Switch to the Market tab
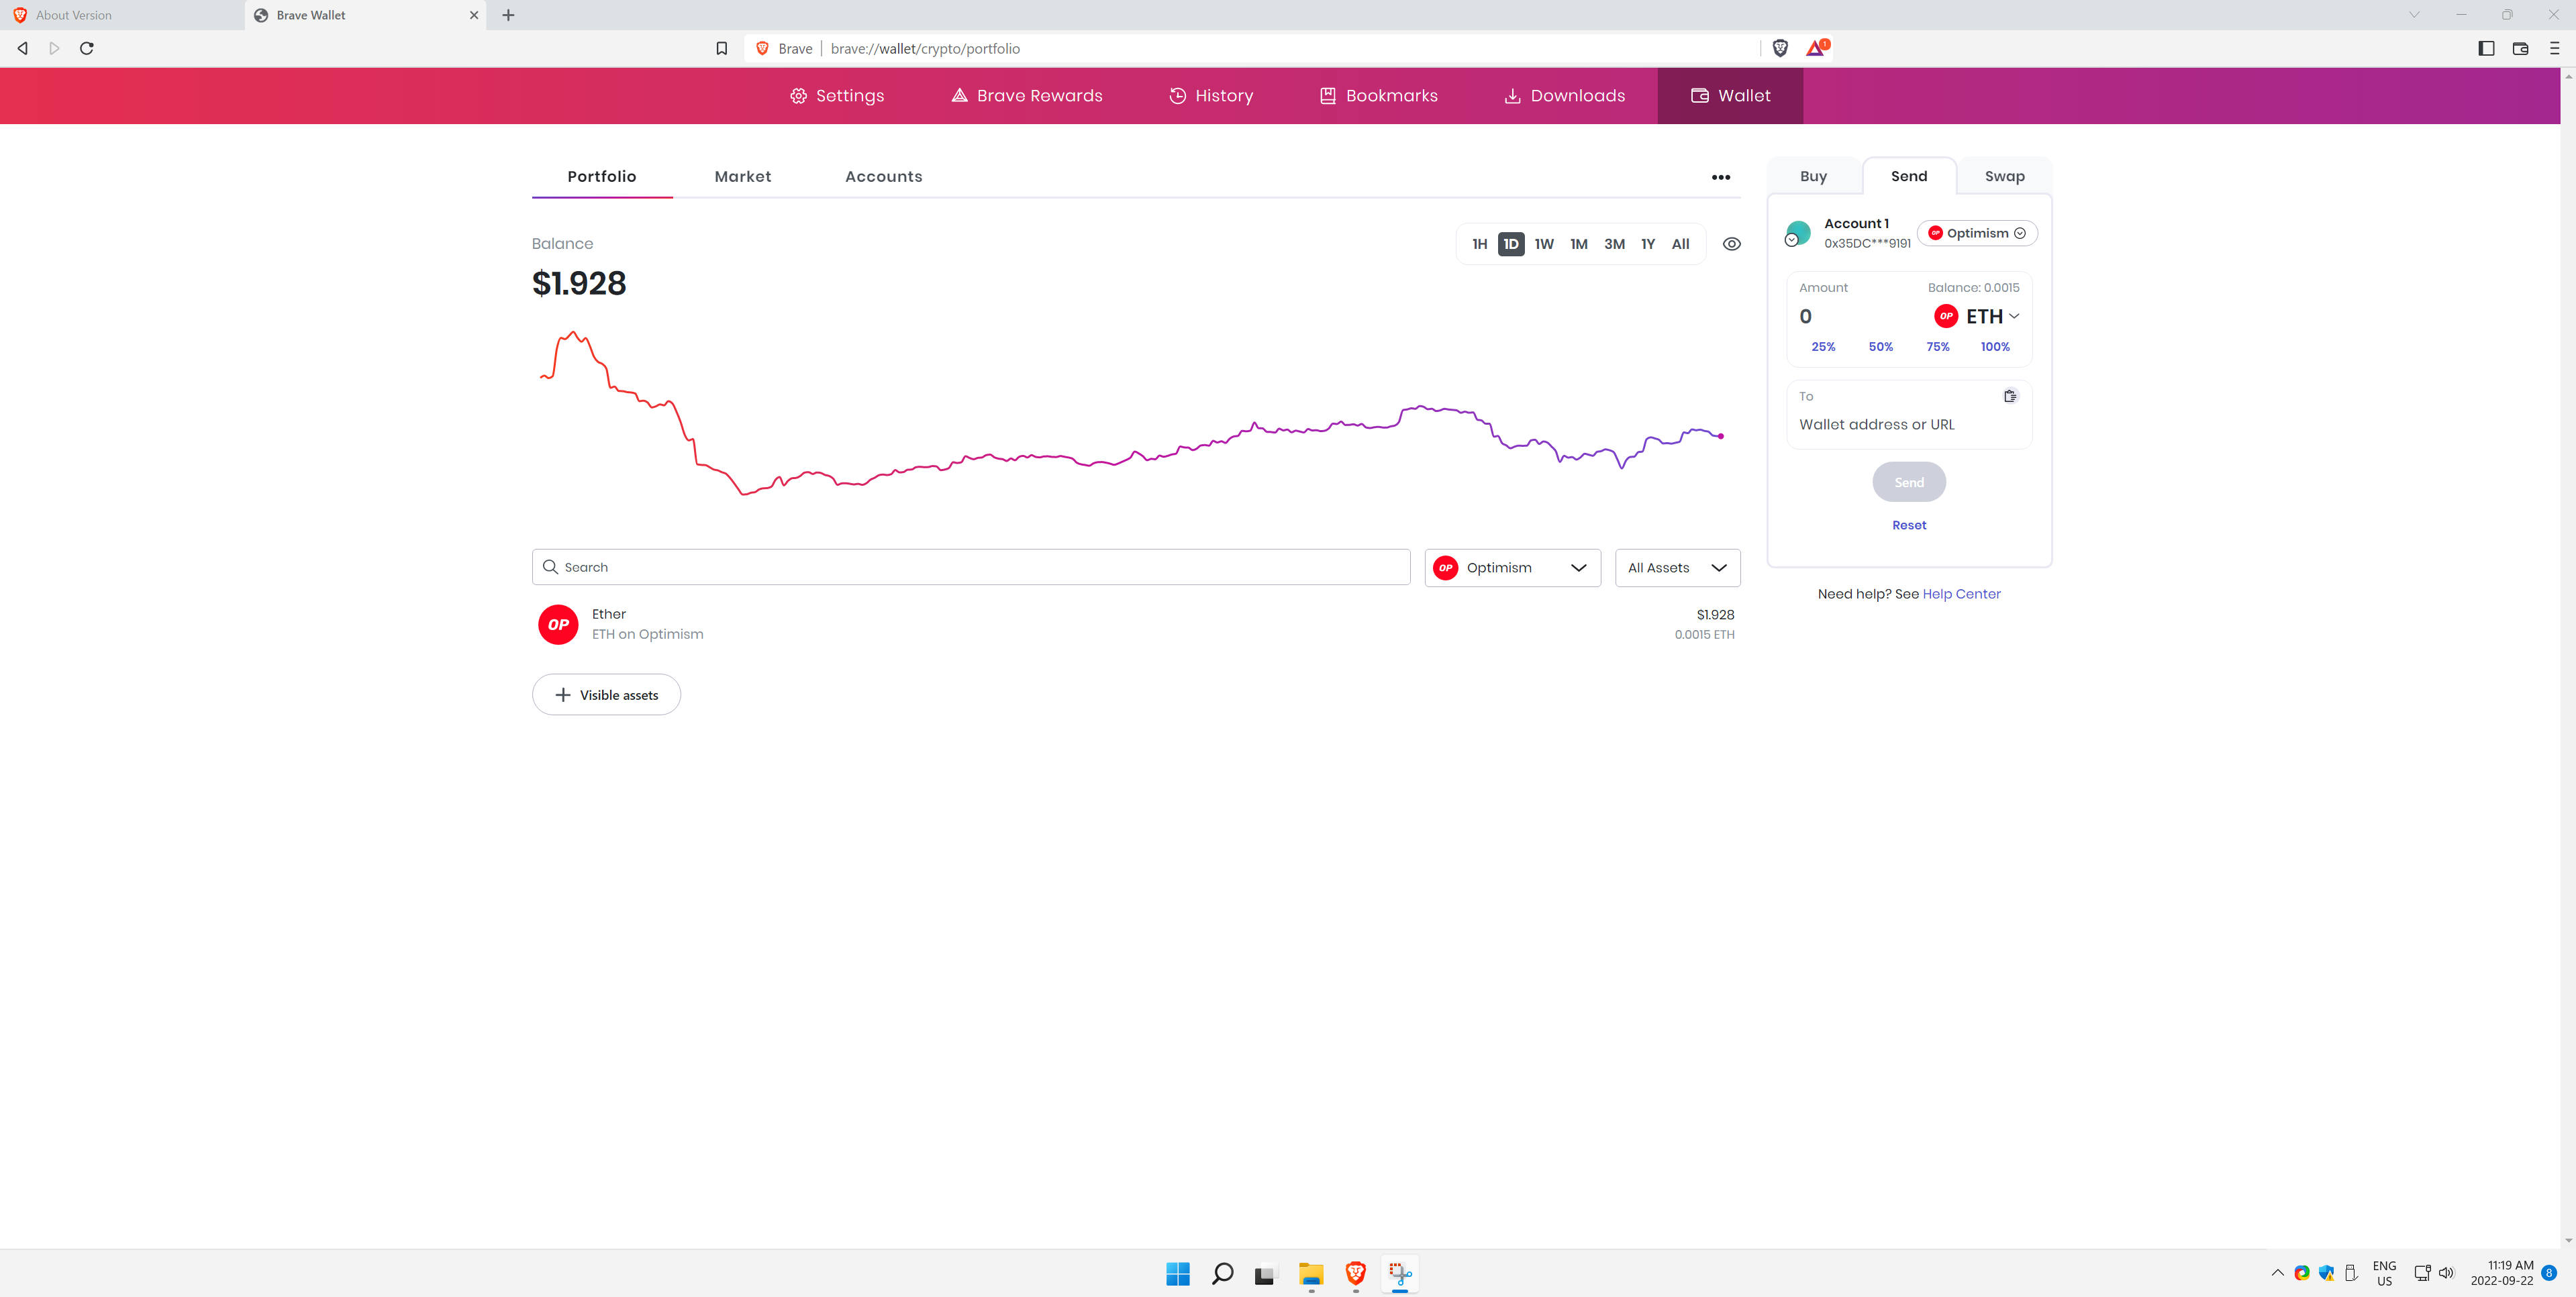 742,176
